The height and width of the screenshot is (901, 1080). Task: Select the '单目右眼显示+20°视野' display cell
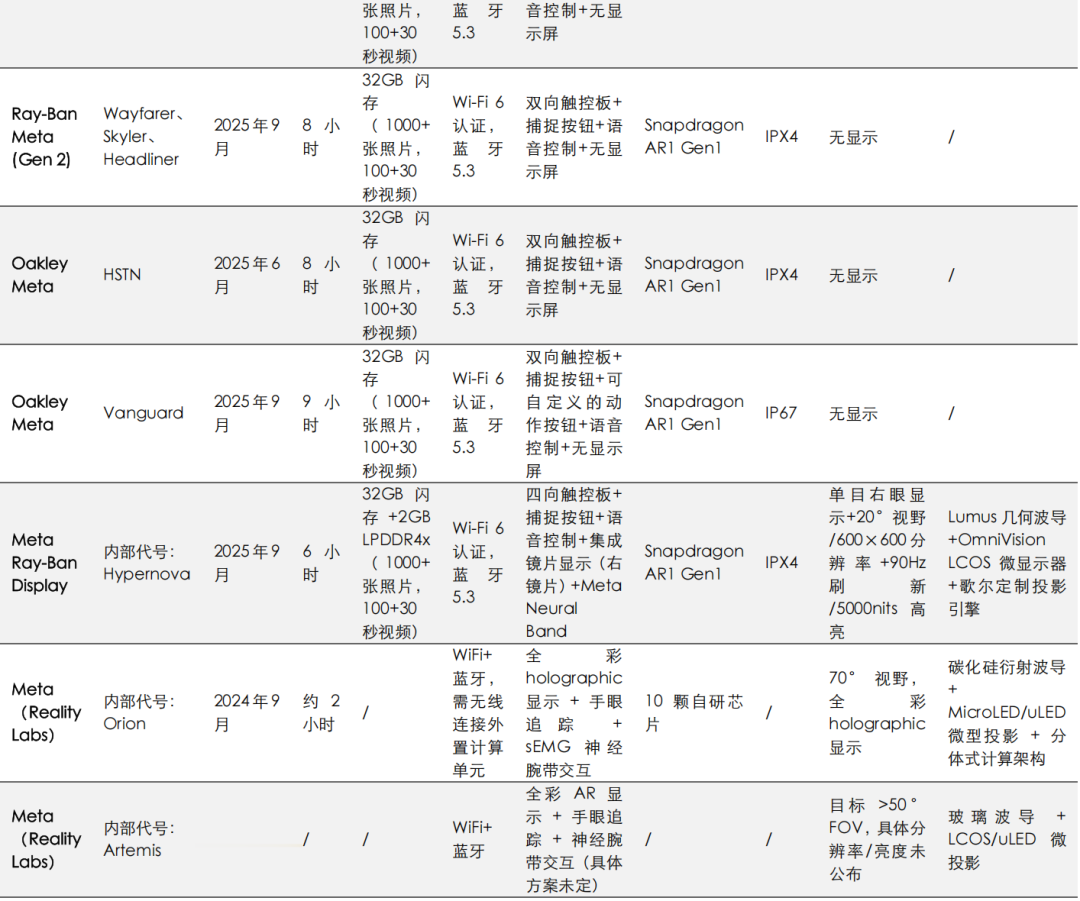877,562
